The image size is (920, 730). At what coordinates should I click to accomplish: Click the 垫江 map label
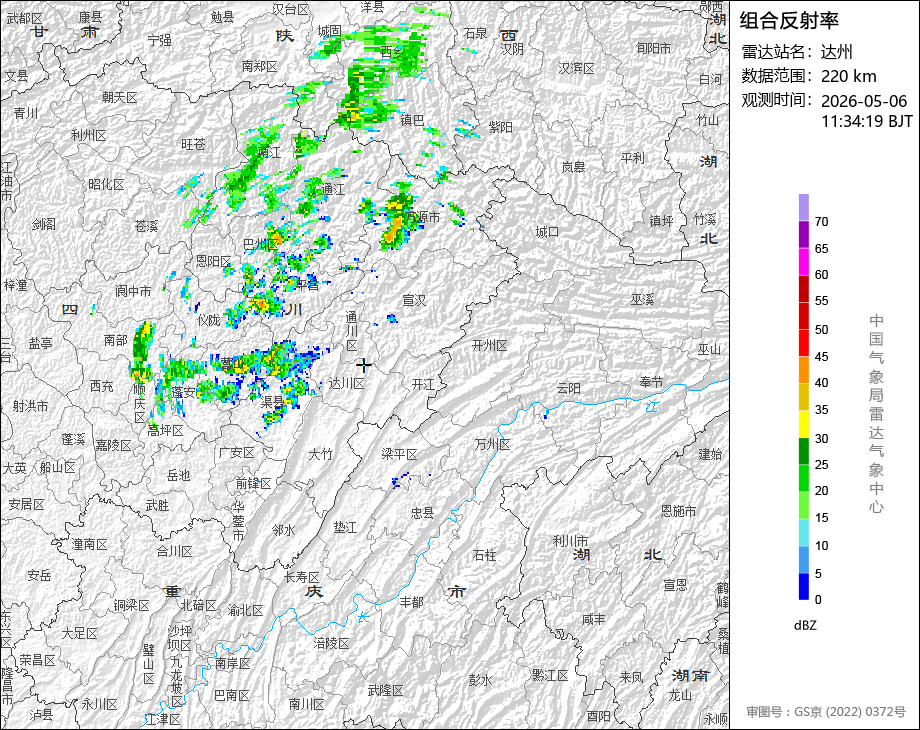point(345,528)
